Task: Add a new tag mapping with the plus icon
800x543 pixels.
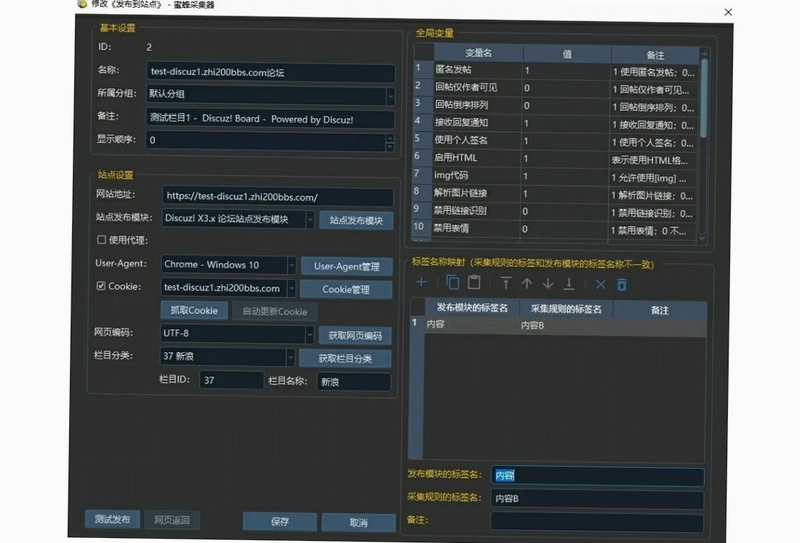Action: tap(421, 282)
